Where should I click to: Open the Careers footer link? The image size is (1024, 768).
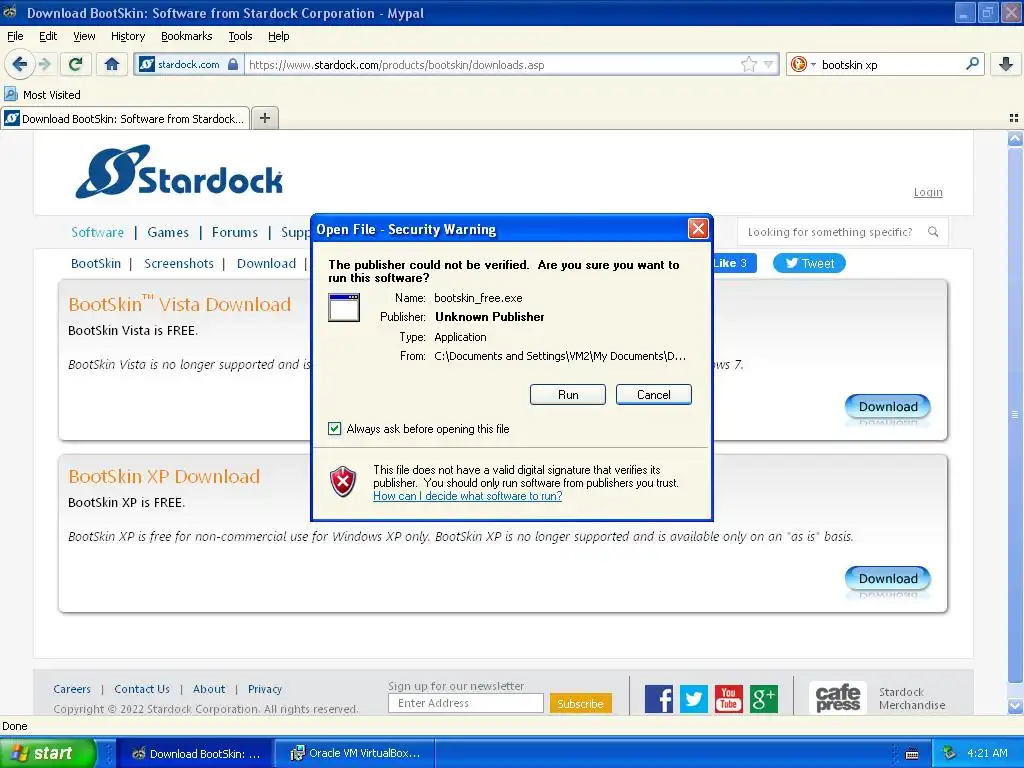(72, 688)
